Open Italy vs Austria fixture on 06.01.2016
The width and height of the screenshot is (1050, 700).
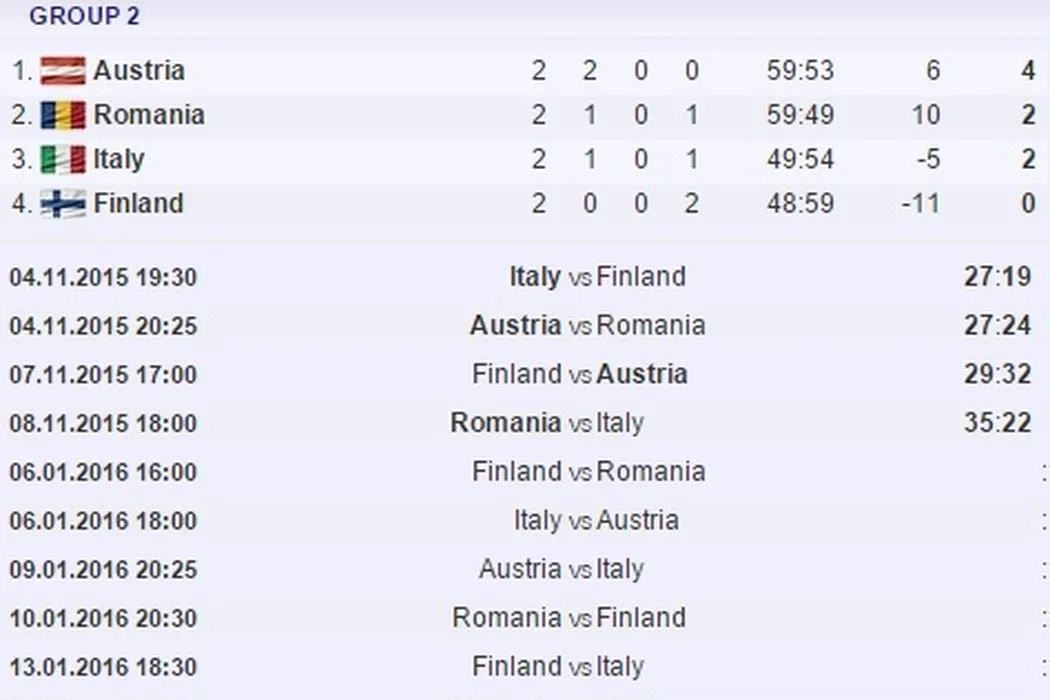coord(596,520)
